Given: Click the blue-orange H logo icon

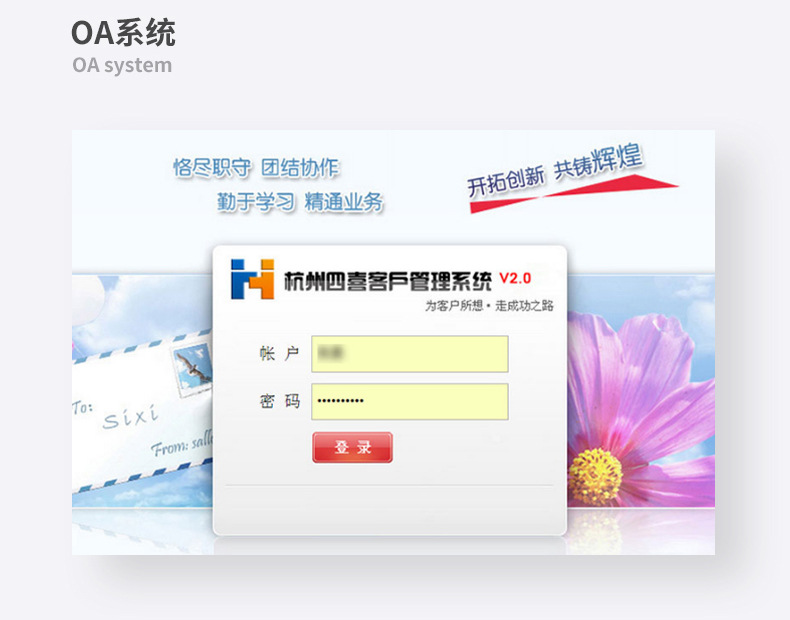Looking at the screenshot, I should point(252,279).
